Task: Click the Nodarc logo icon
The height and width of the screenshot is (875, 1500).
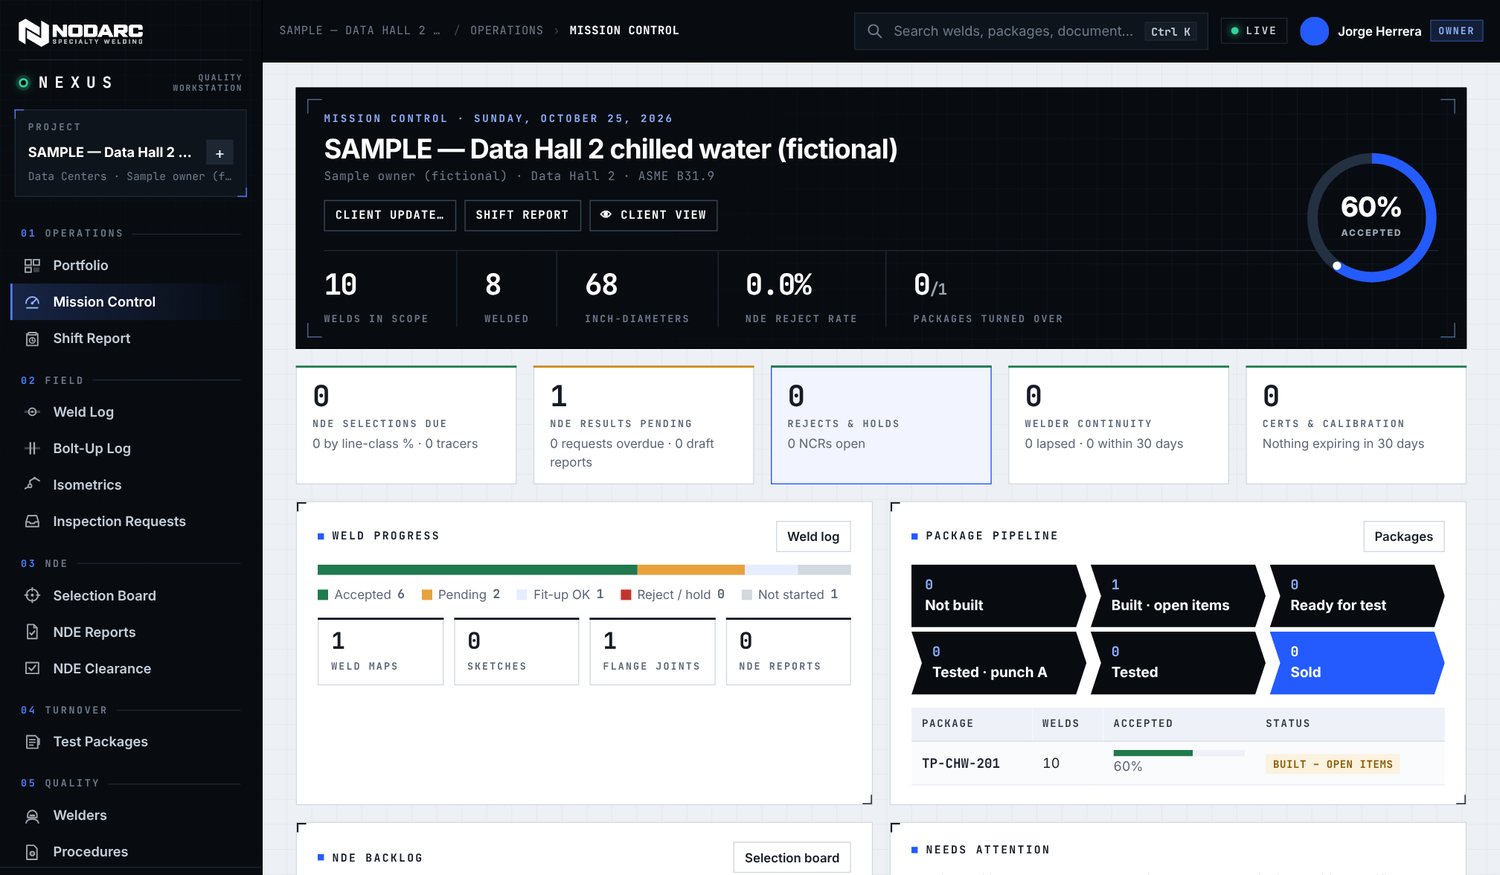Action: click(x=33, y=32)
